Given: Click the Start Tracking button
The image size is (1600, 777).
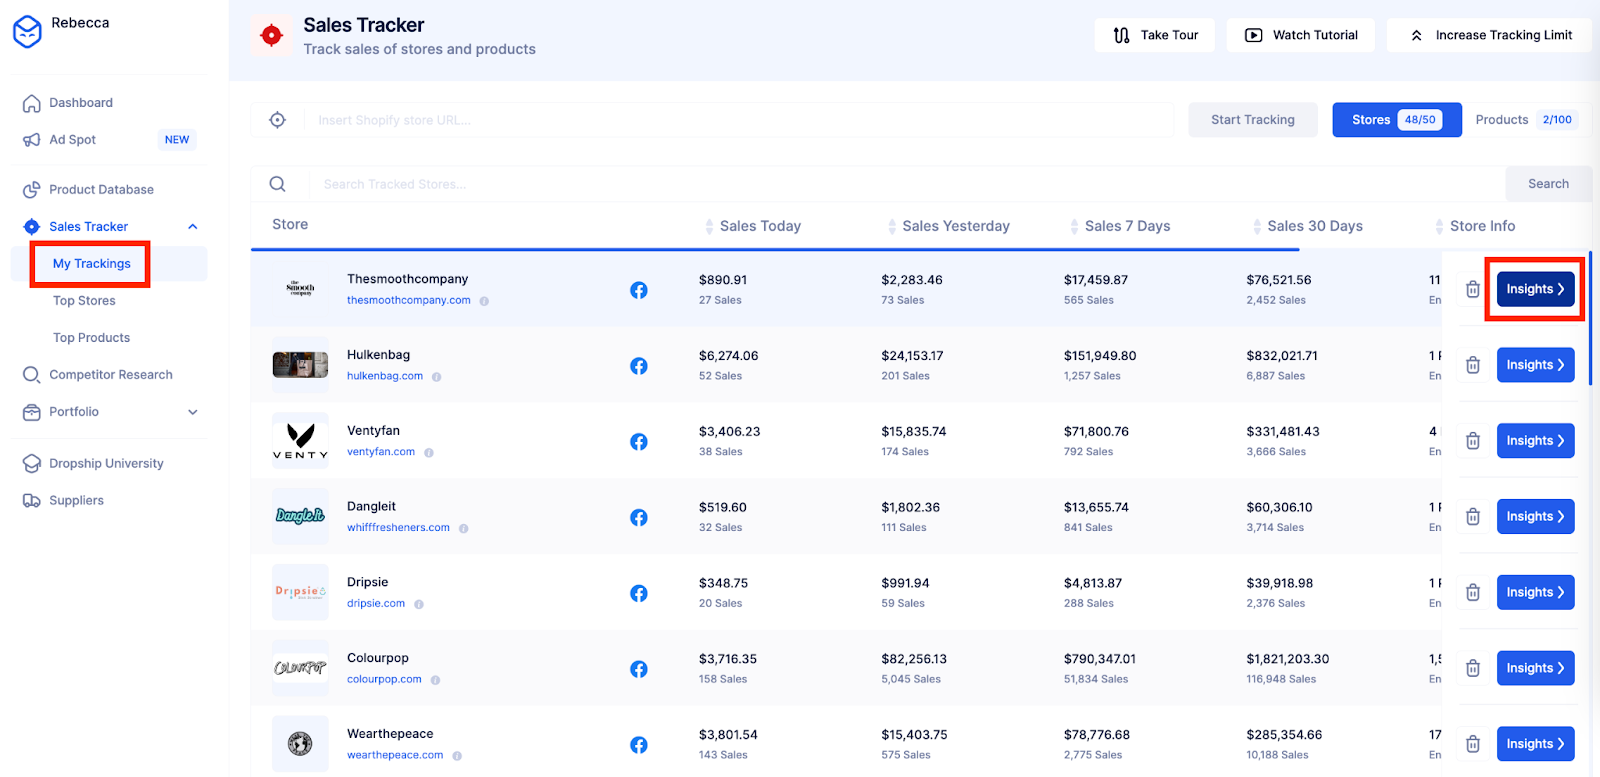Looking at the screenshot, I should point(1253,120).
